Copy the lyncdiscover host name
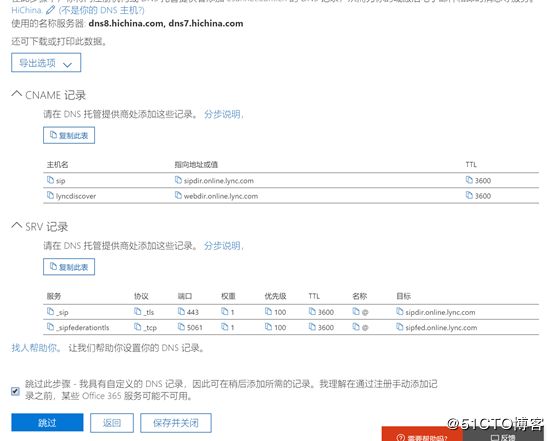The image size is (554, 441). coord(50,195)
